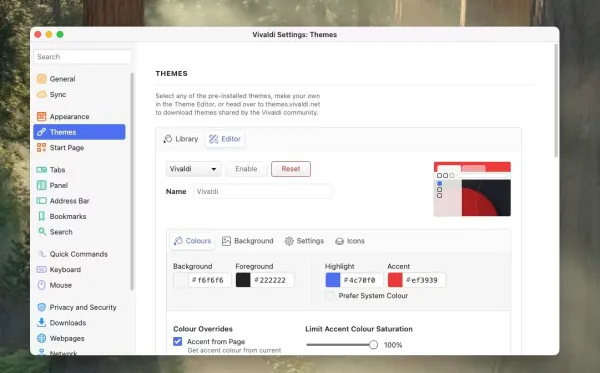Click the Settings gear icon in editor

tap(289, 241)
